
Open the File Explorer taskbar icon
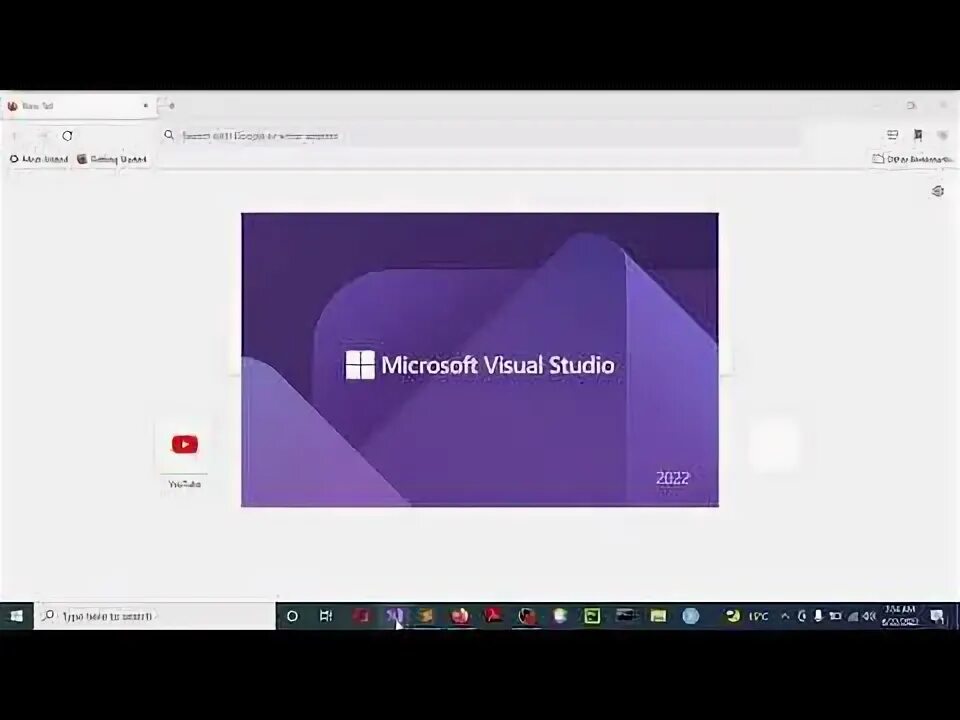pos(658,616)
